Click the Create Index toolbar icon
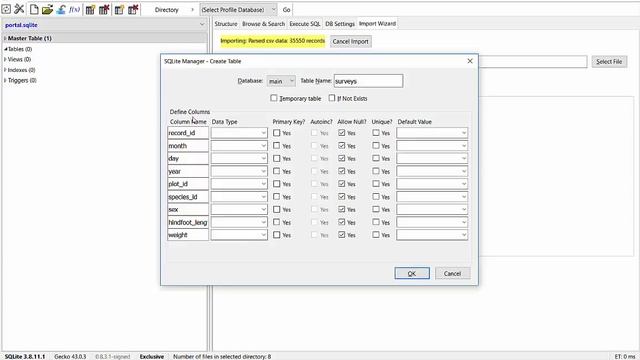Viewport: 640px width, 360px height. tap(119, 9)
